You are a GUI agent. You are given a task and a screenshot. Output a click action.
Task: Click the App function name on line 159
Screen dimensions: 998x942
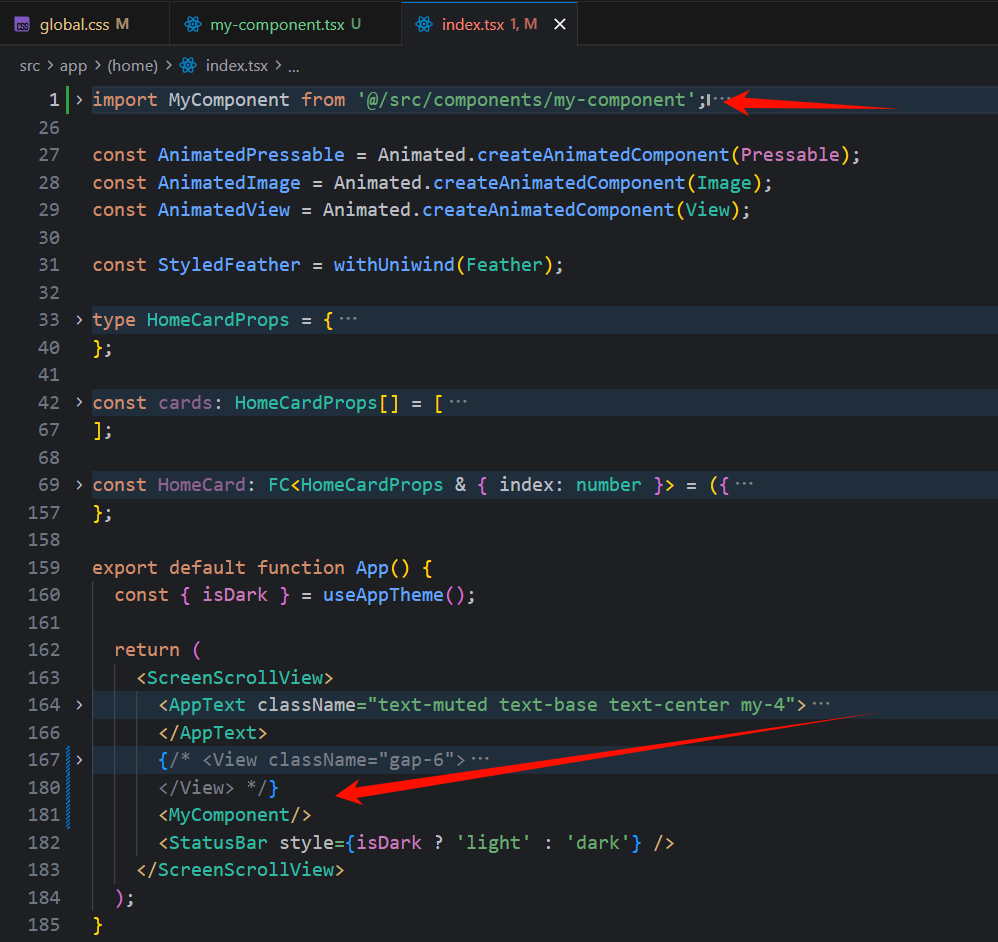point(372,568)
